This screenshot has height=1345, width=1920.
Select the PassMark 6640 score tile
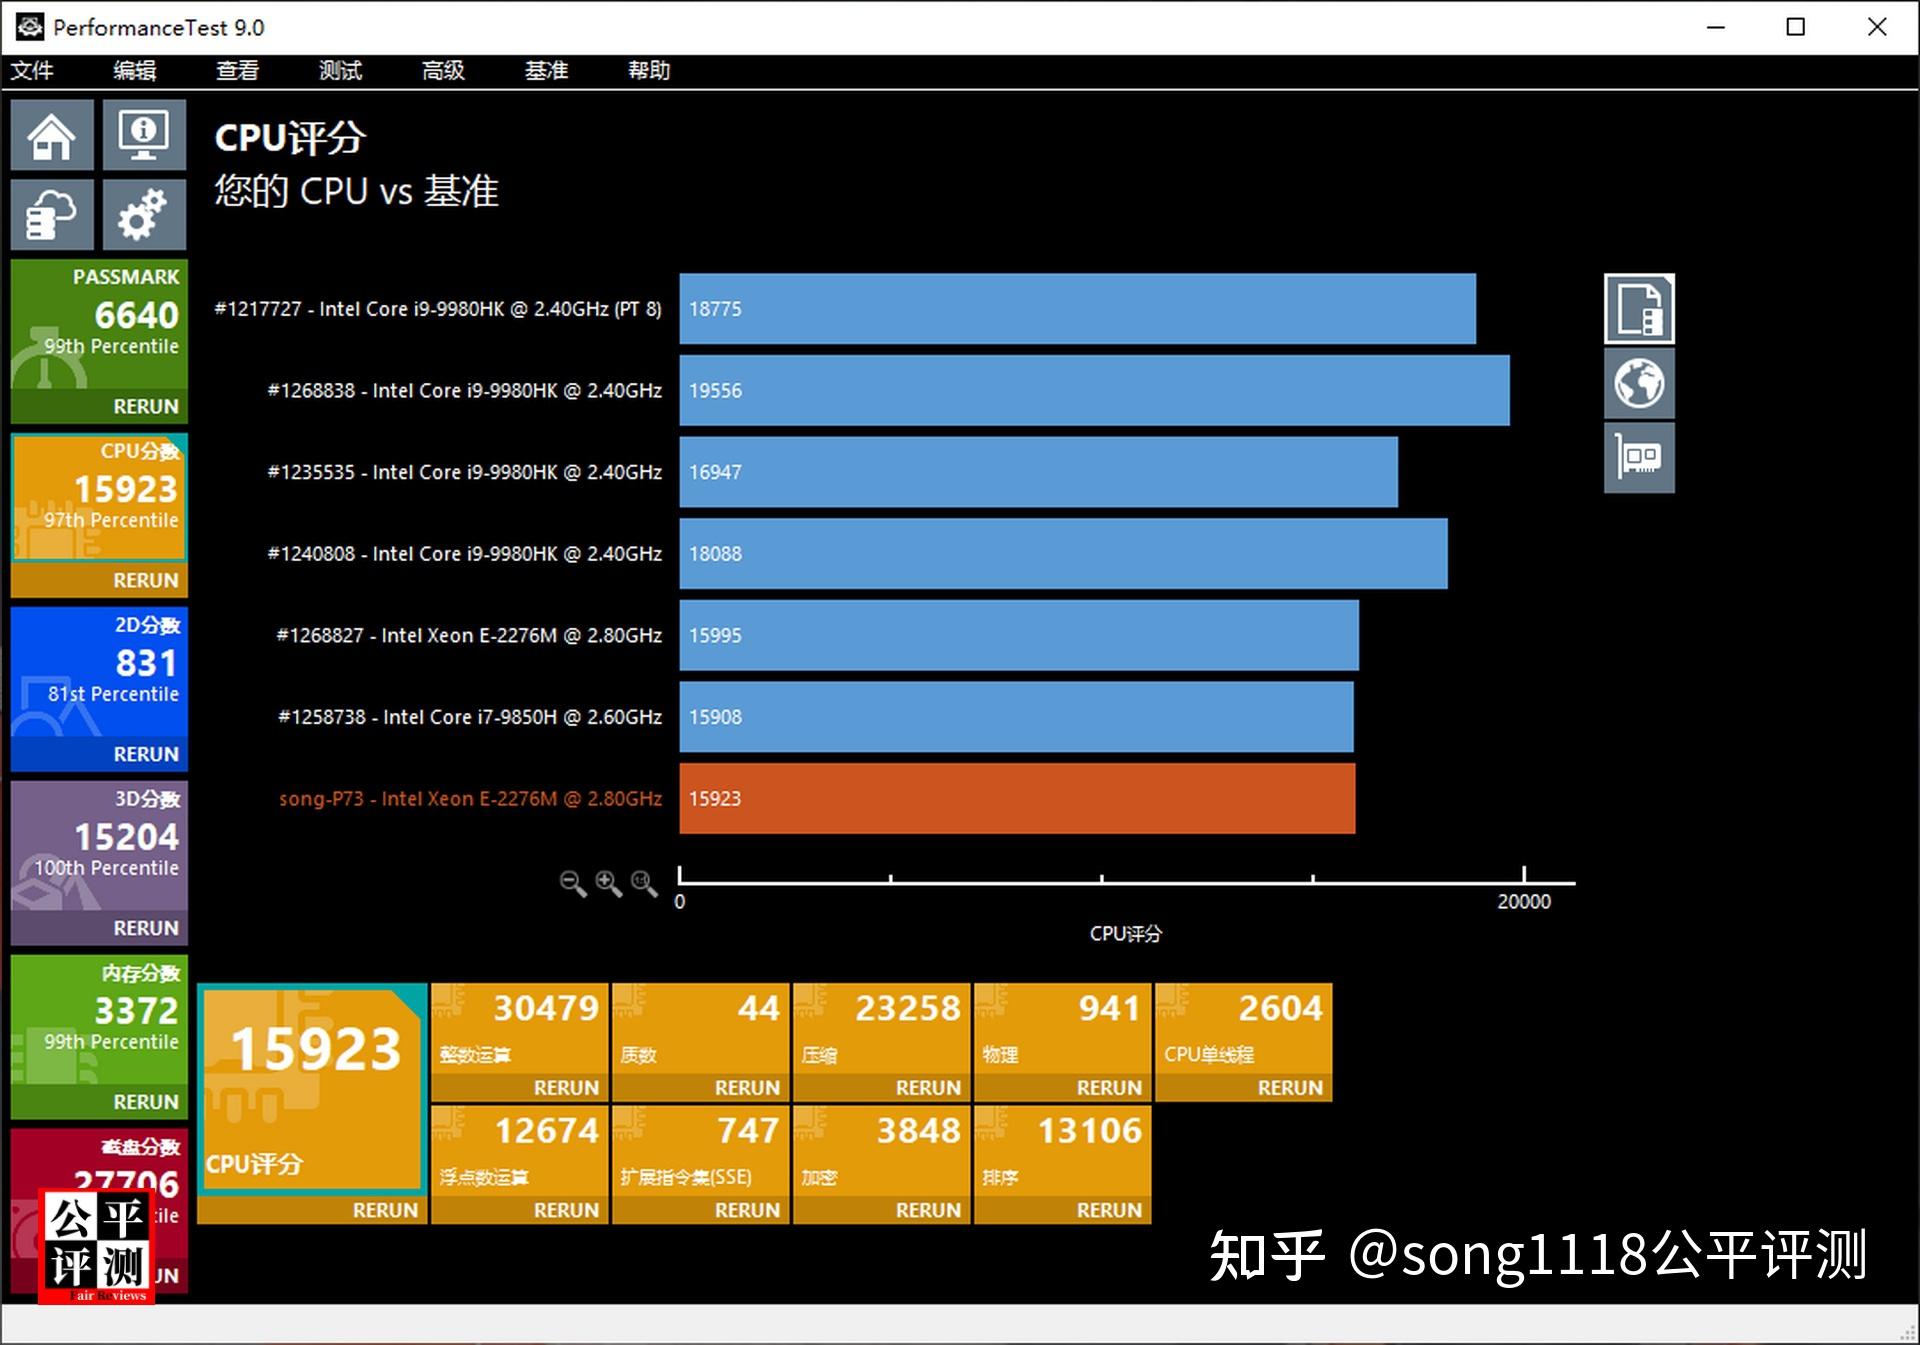point(99,325)
